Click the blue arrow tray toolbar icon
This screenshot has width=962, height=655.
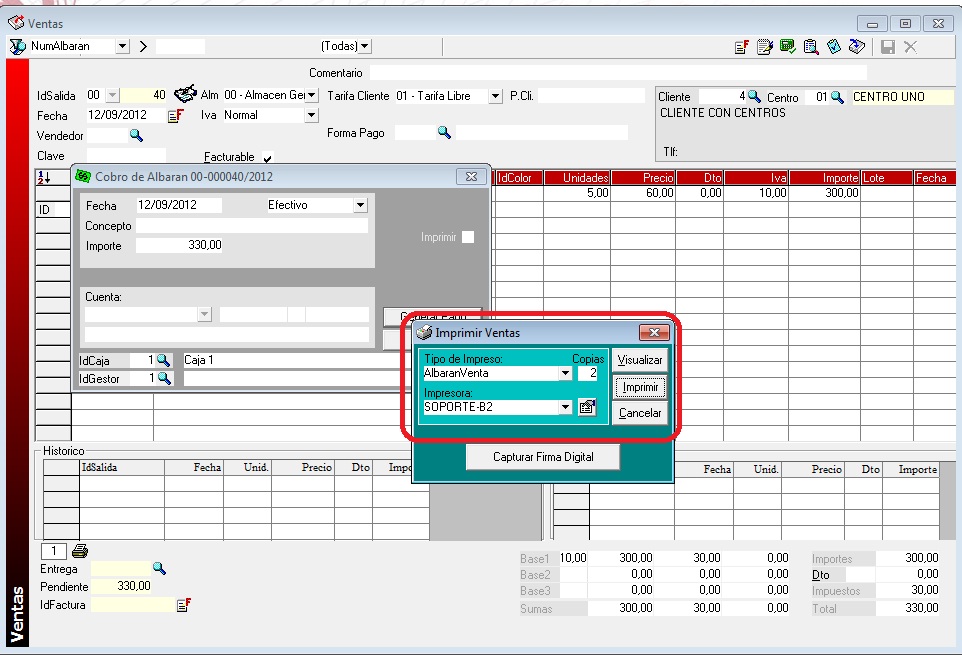(x=856, y=47)
